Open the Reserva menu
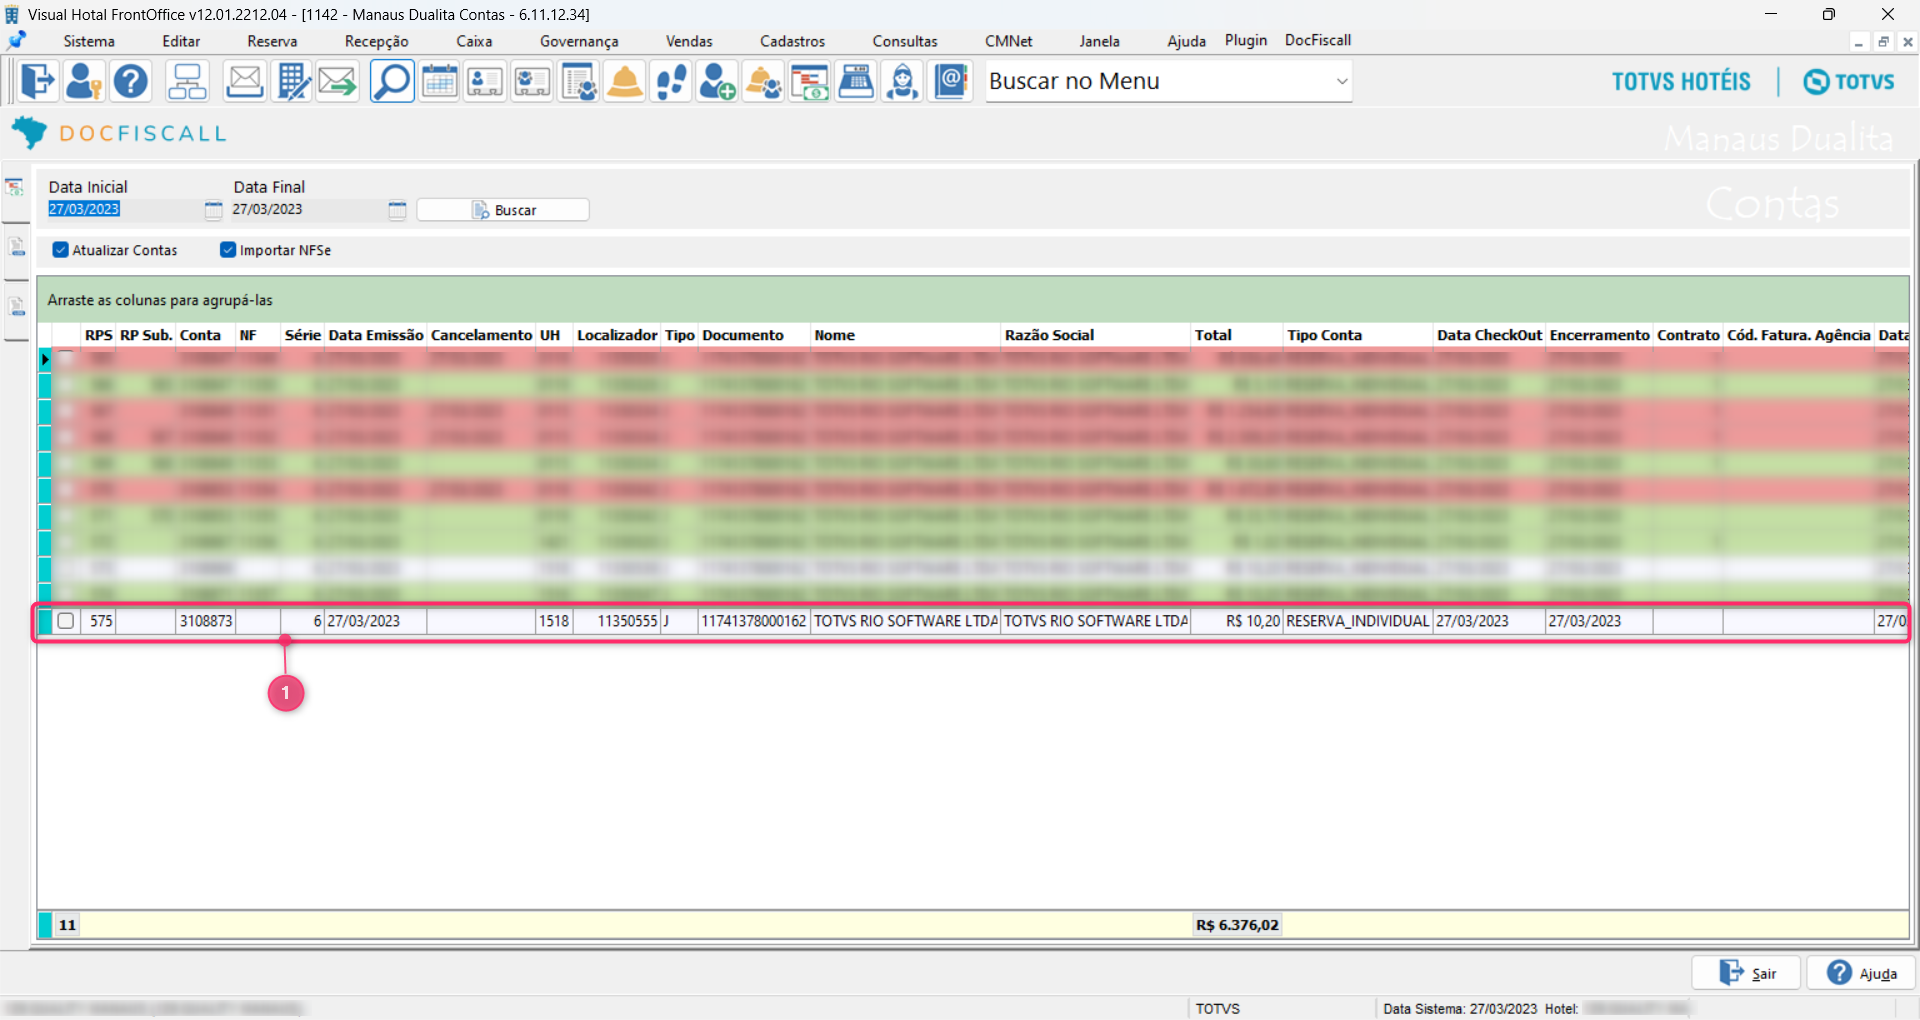Screen dimensions: 1920x1020 (272, 41)
